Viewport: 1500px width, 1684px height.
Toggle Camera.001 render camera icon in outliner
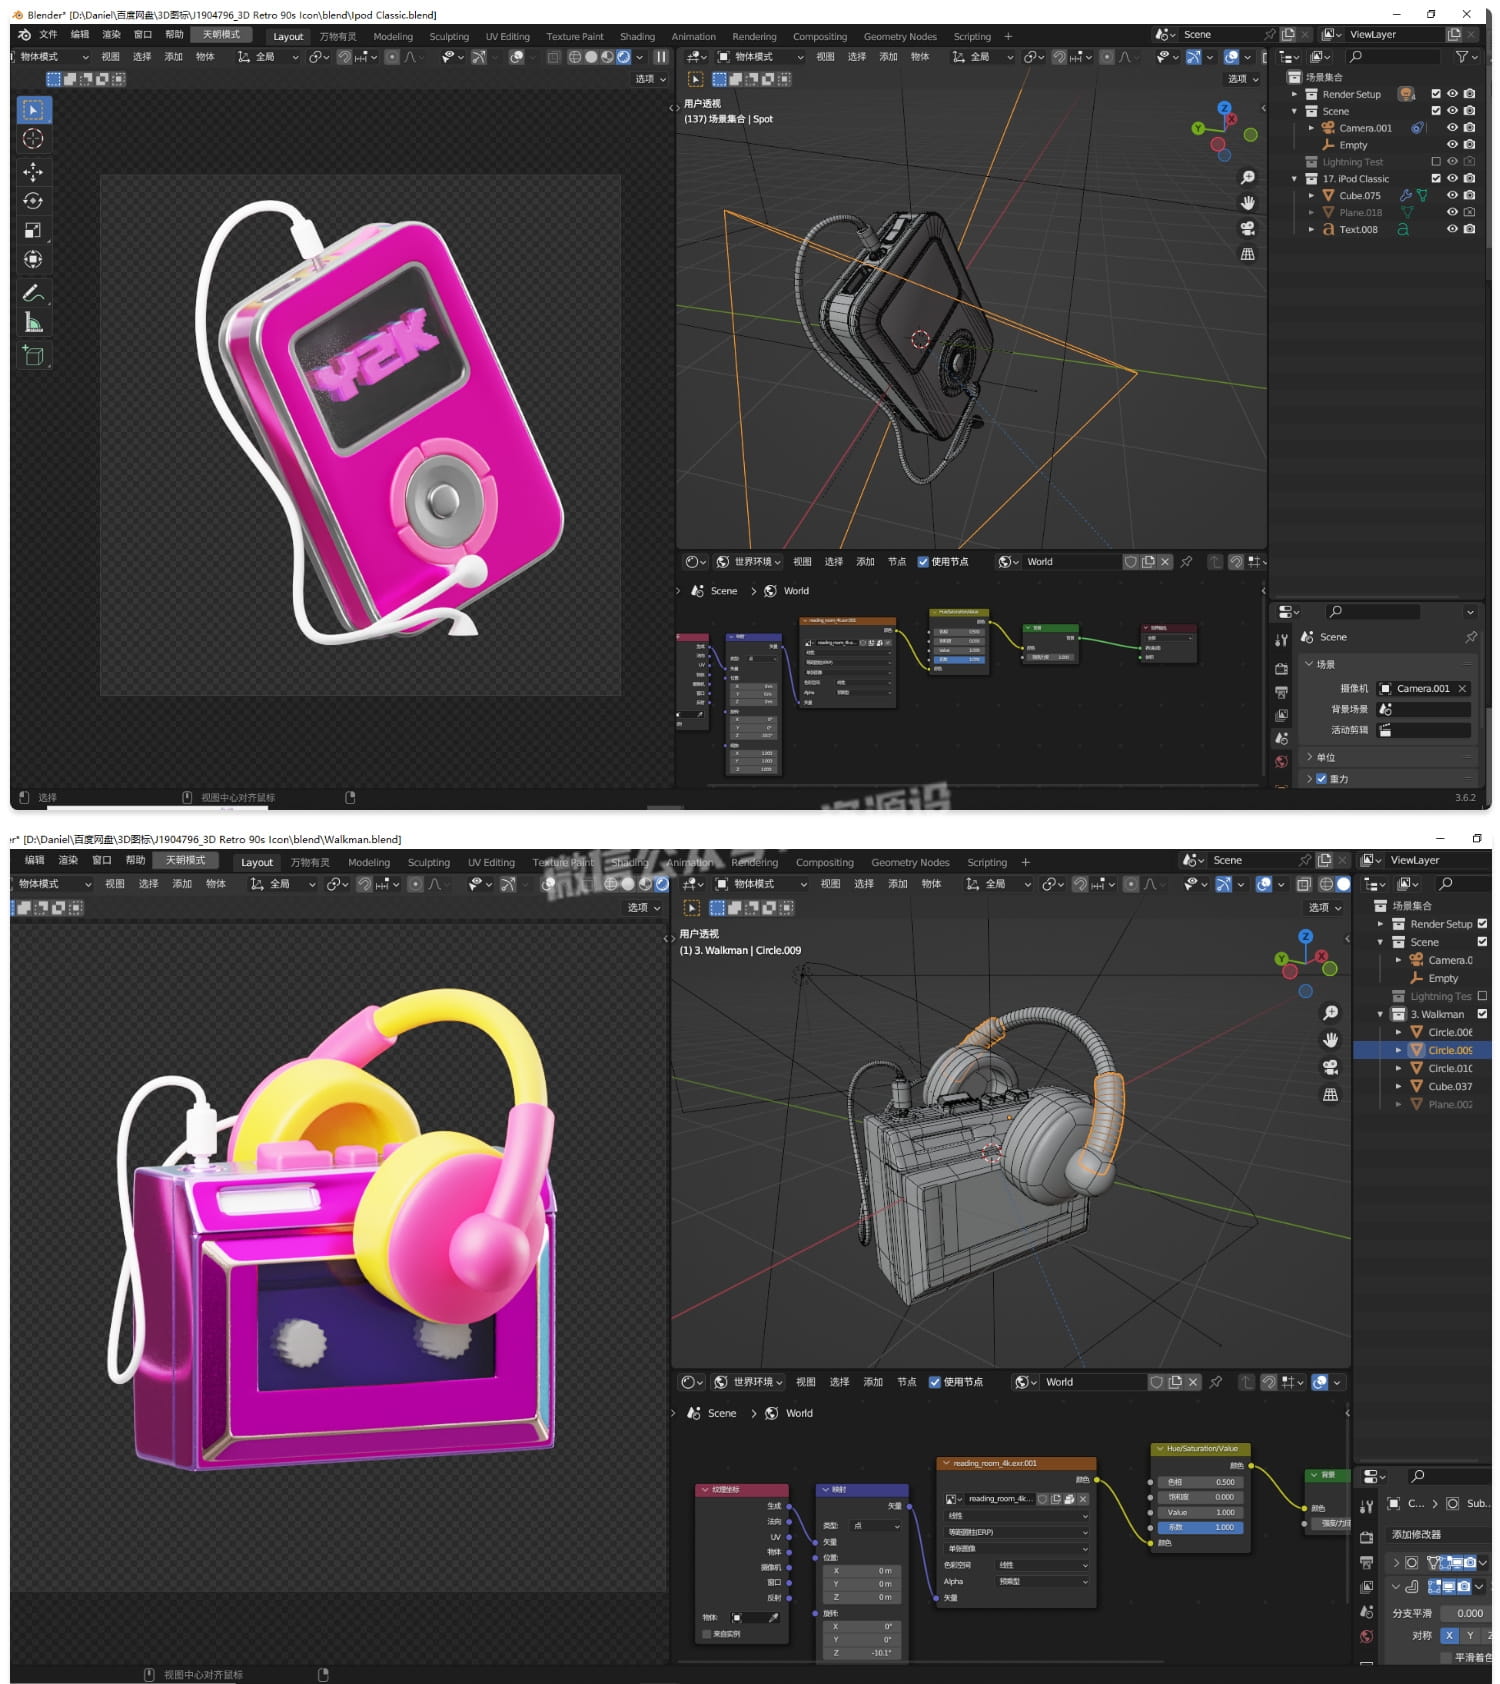pyautogui.click(x=1469, y=128)
